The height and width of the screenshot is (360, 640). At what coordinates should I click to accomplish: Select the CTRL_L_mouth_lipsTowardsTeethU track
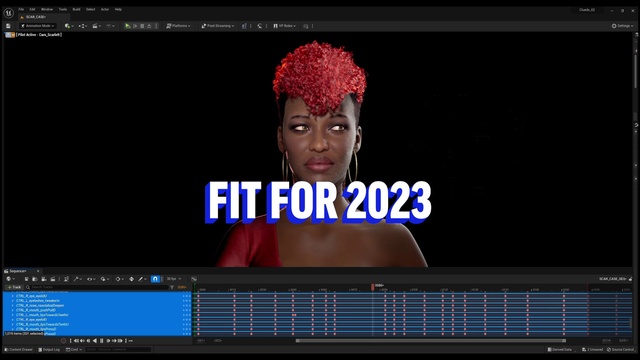coord(42,315)
